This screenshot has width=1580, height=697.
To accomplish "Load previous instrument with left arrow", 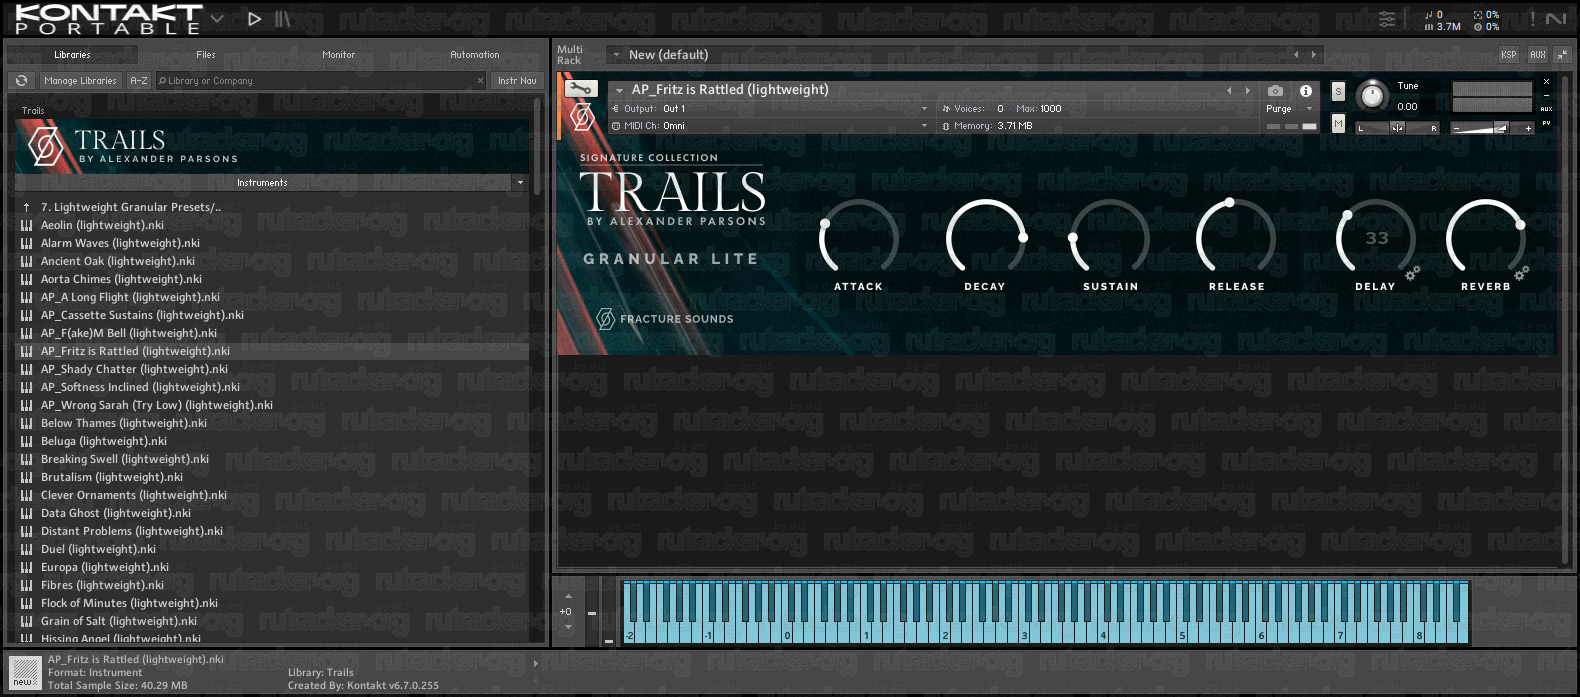I will 1229,90.
